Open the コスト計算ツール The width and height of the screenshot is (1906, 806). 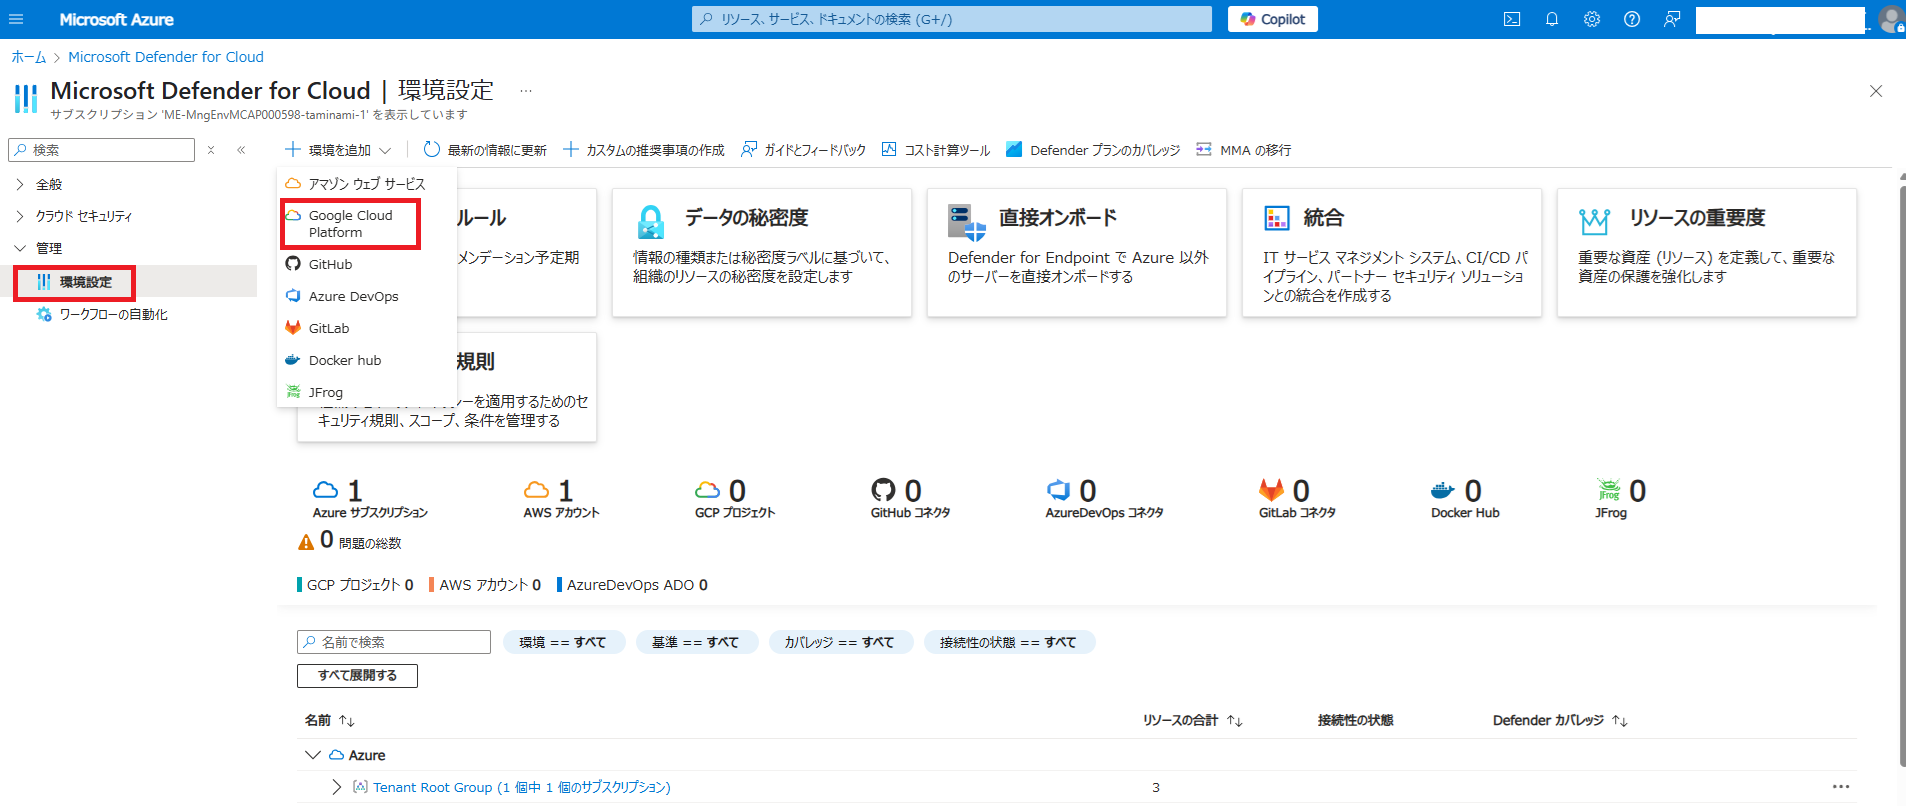(936, 150)
